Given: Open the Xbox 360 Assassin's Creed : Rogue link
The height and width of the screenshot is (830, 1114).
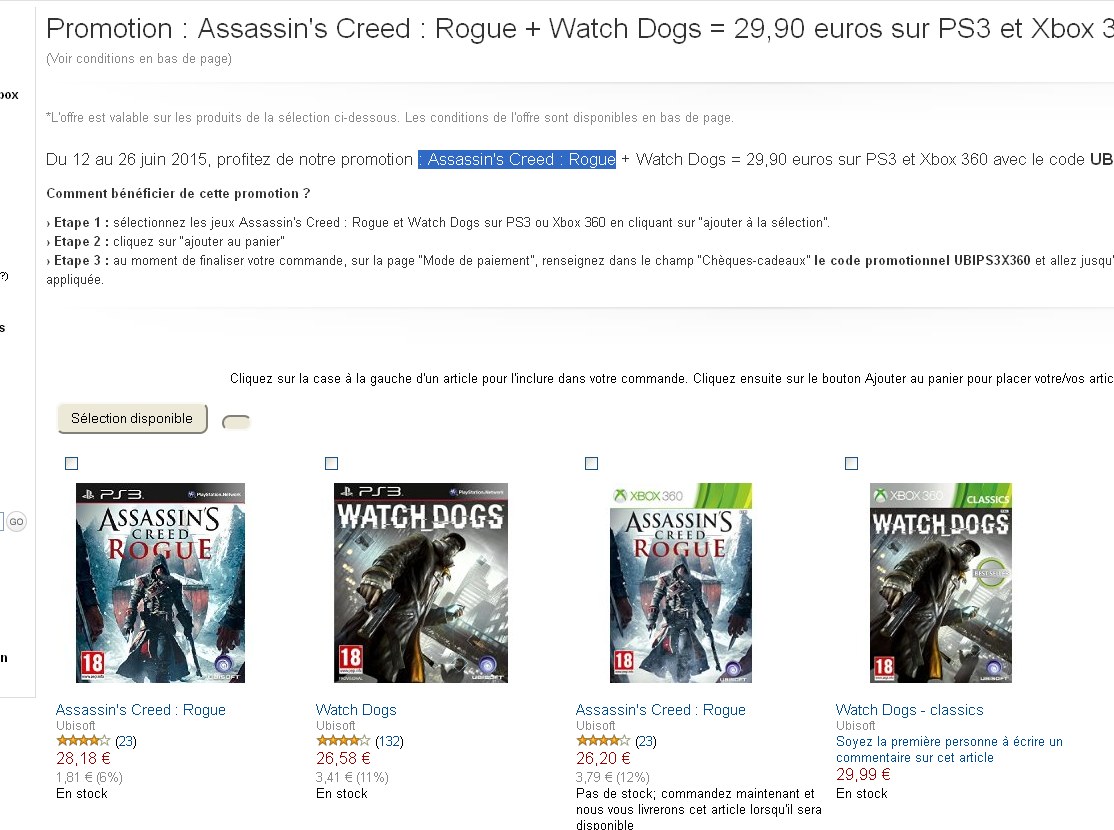Looking at the screenshot, I should click(x=661, y=709).
